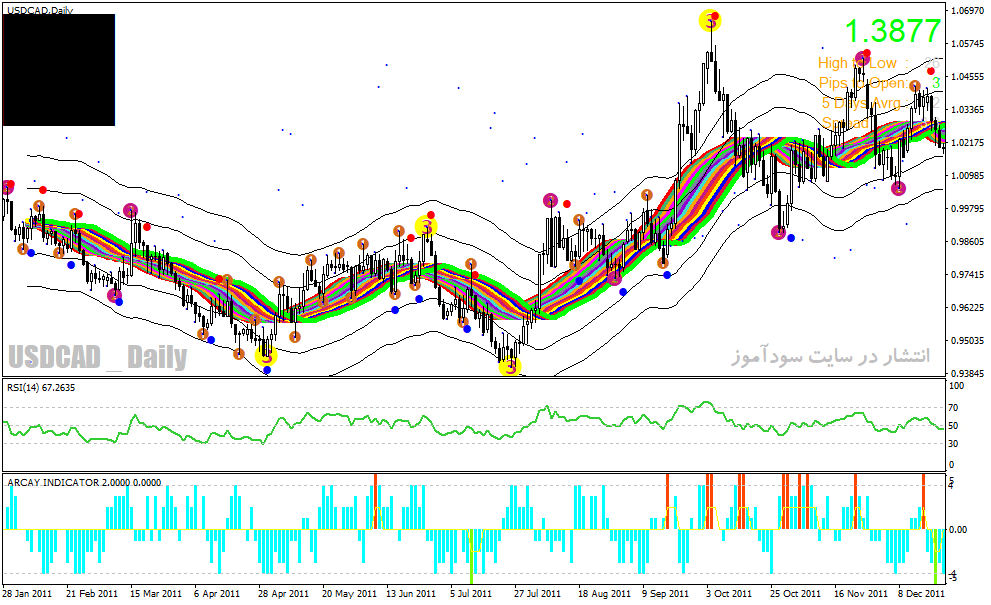Click the 1.06970 price on the axis
The image size is (991, 605).
click(967, 11)
